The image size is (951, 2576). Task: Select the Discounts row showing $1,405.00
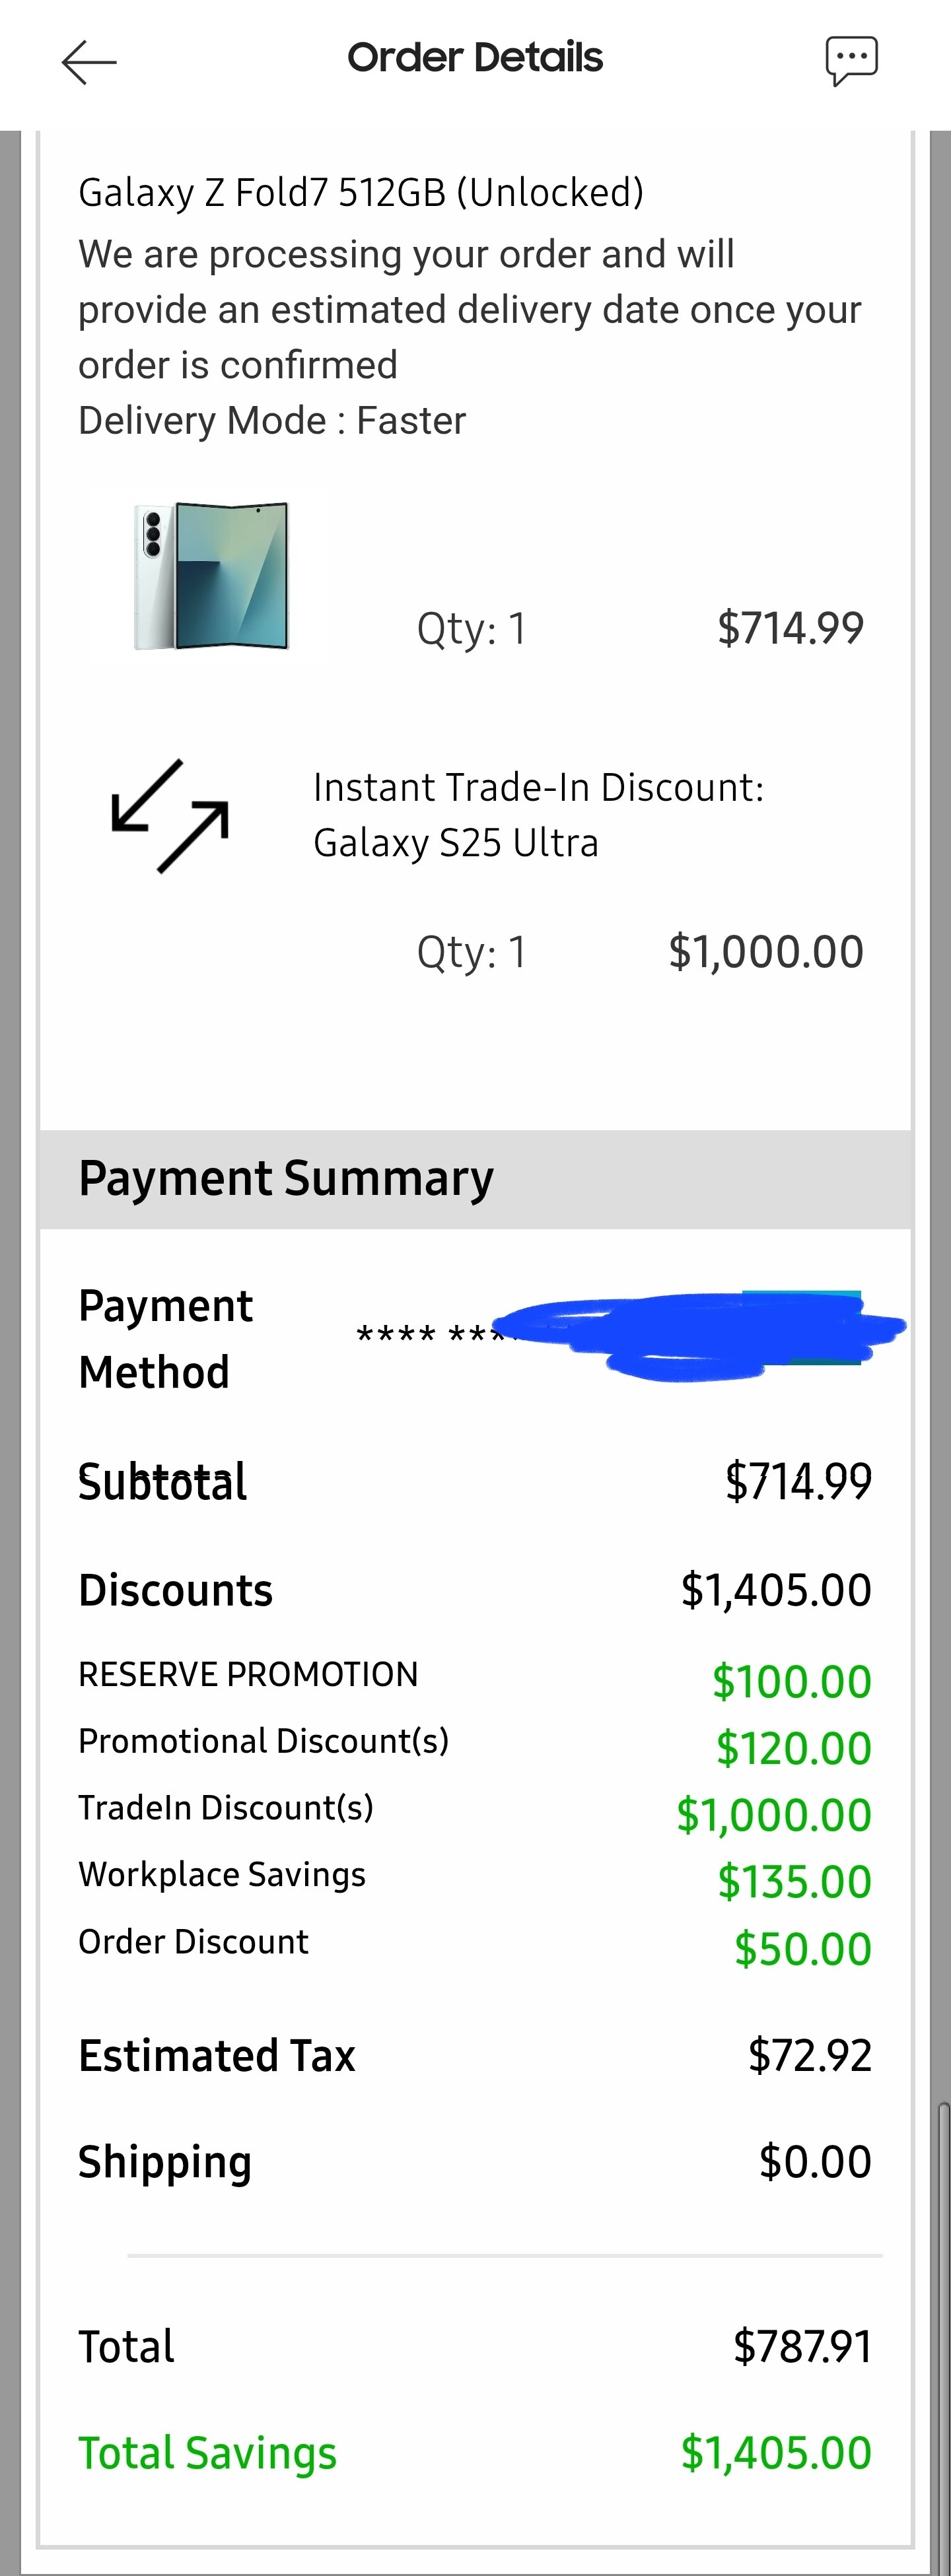[476, 1590]
